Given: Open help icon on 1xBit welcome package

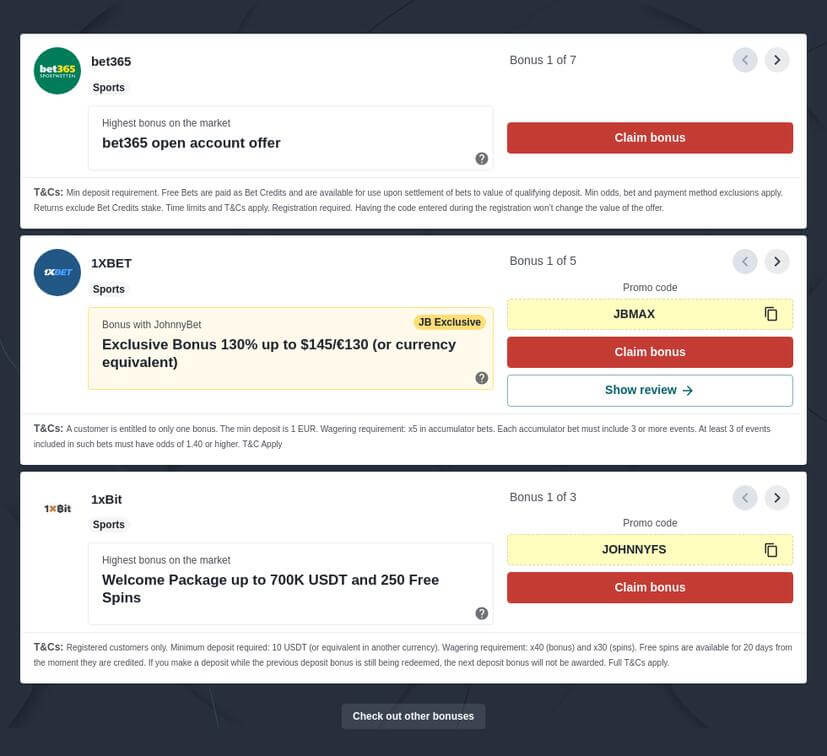Looking at the screenshot, I should coord(482,613).
